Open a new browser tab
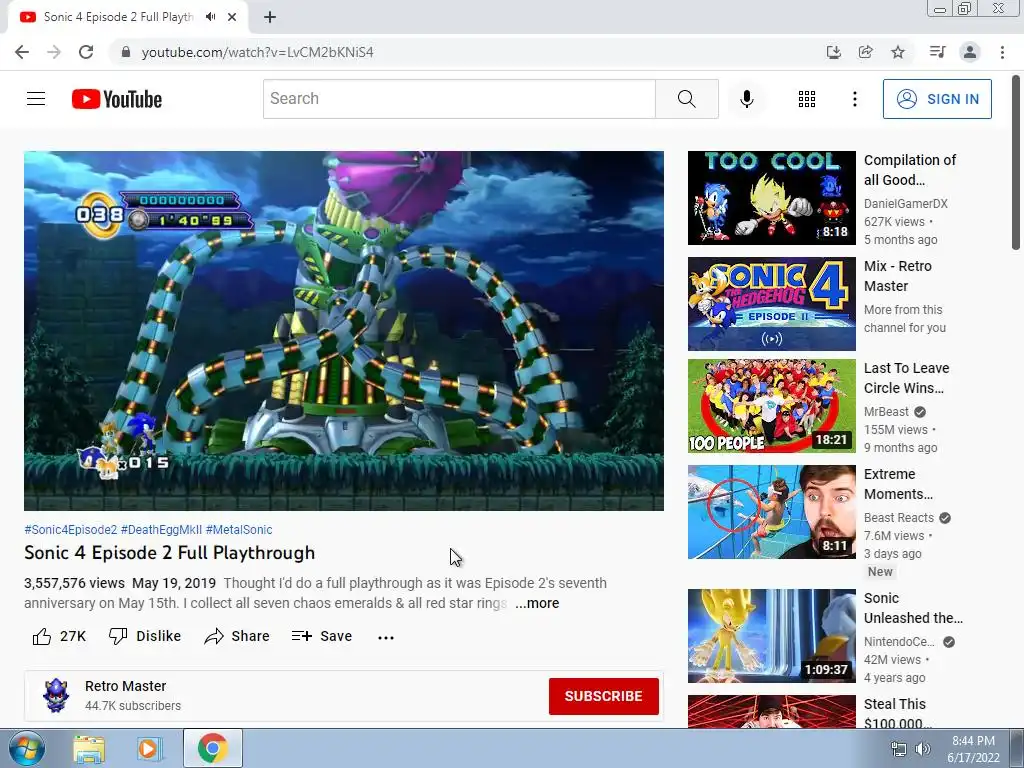 pos(270,17)
